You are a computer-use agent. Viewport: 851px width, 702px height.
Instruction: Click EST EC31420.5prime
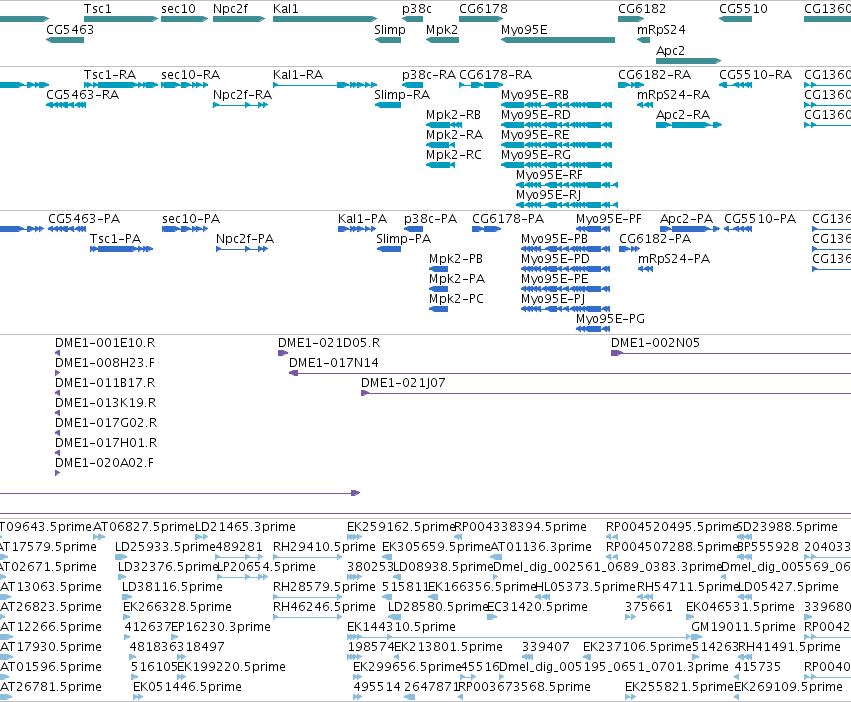(x=537, y=606)
